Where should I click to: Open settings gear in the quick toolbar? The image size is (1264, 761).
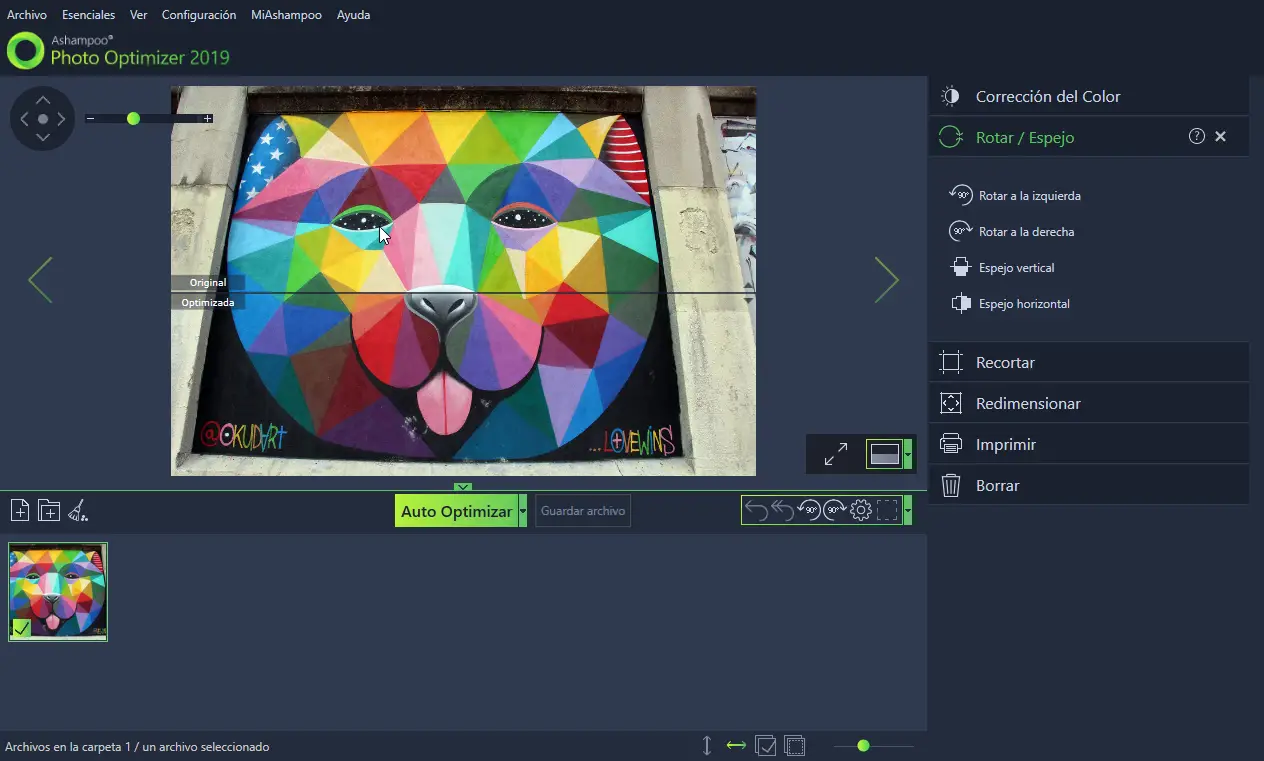coord(861,511)
